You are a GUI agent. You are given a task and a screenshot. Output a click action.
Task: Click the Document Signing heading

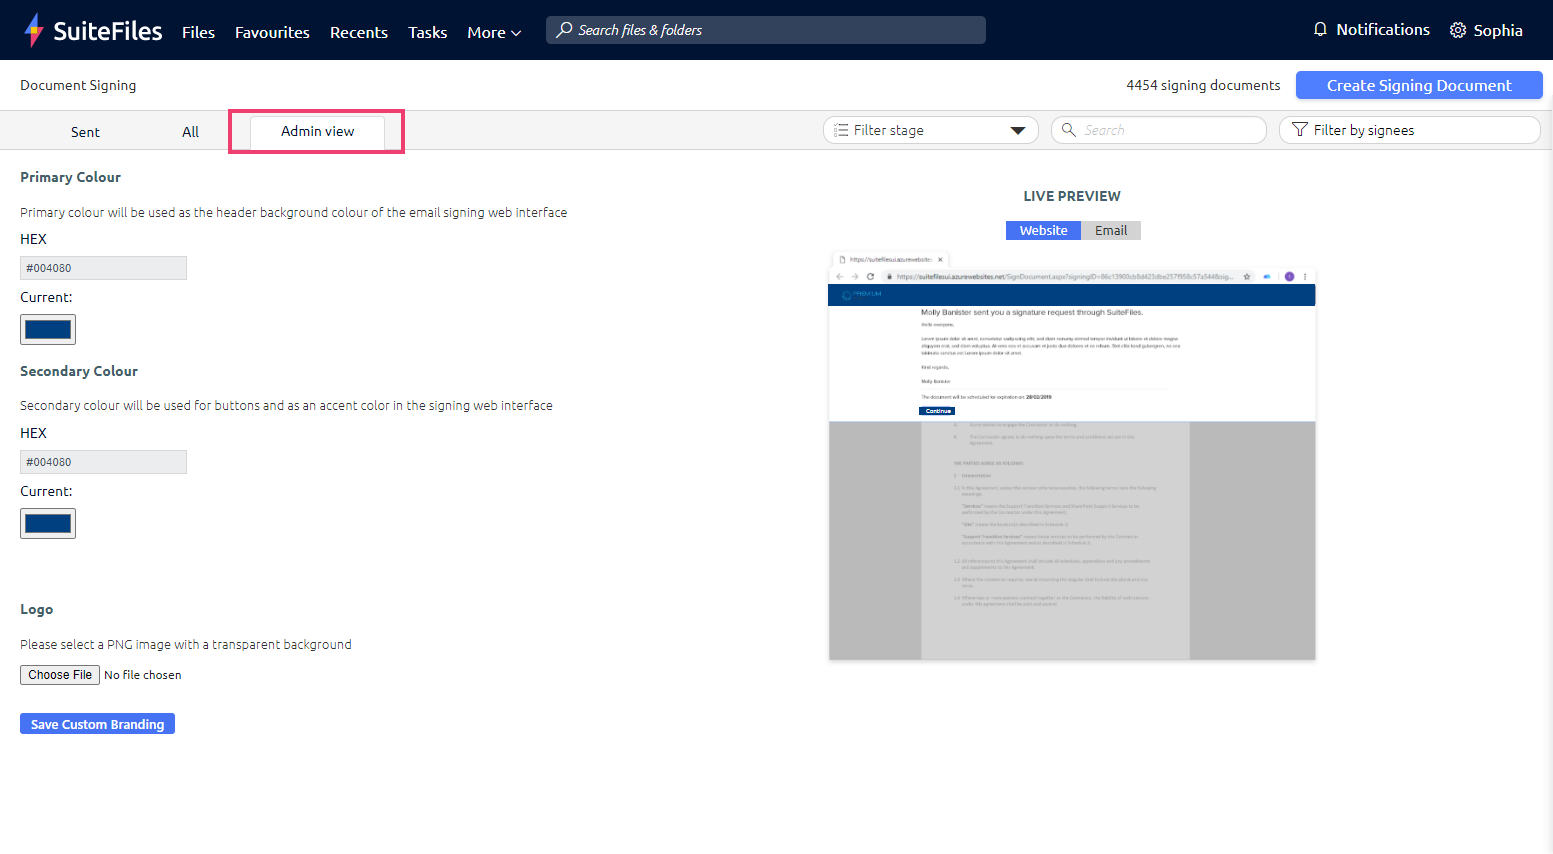78,85
